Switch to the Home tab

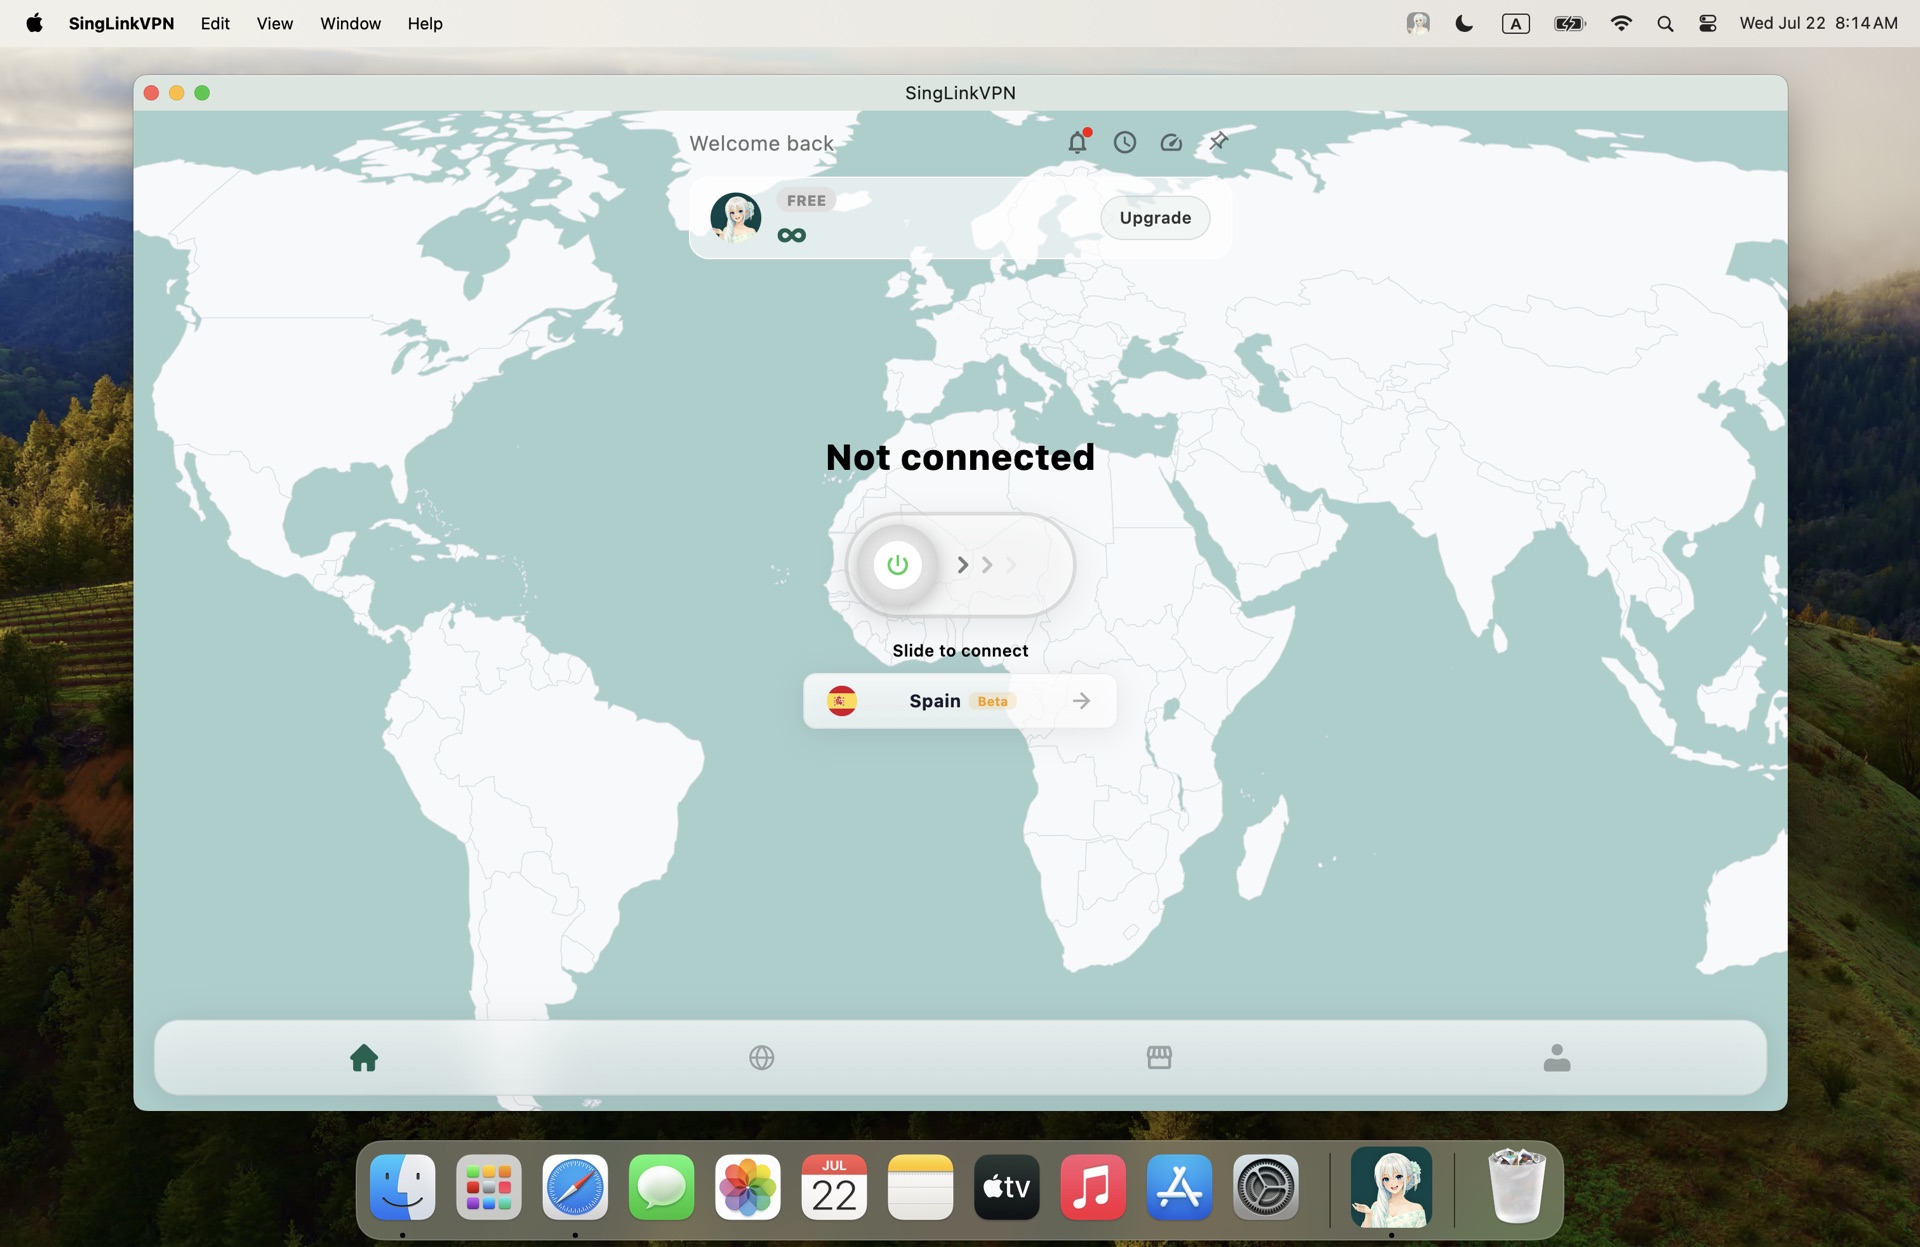[x=364, y=1057]
